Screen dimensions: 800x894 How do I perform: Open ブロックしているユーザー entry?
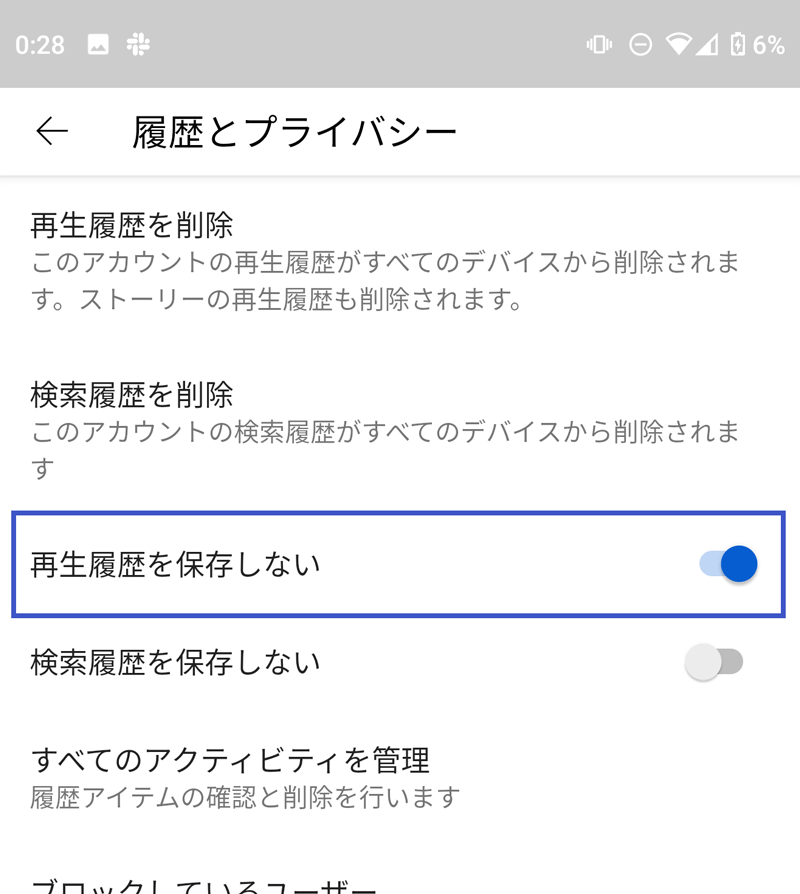click(204, 884)
